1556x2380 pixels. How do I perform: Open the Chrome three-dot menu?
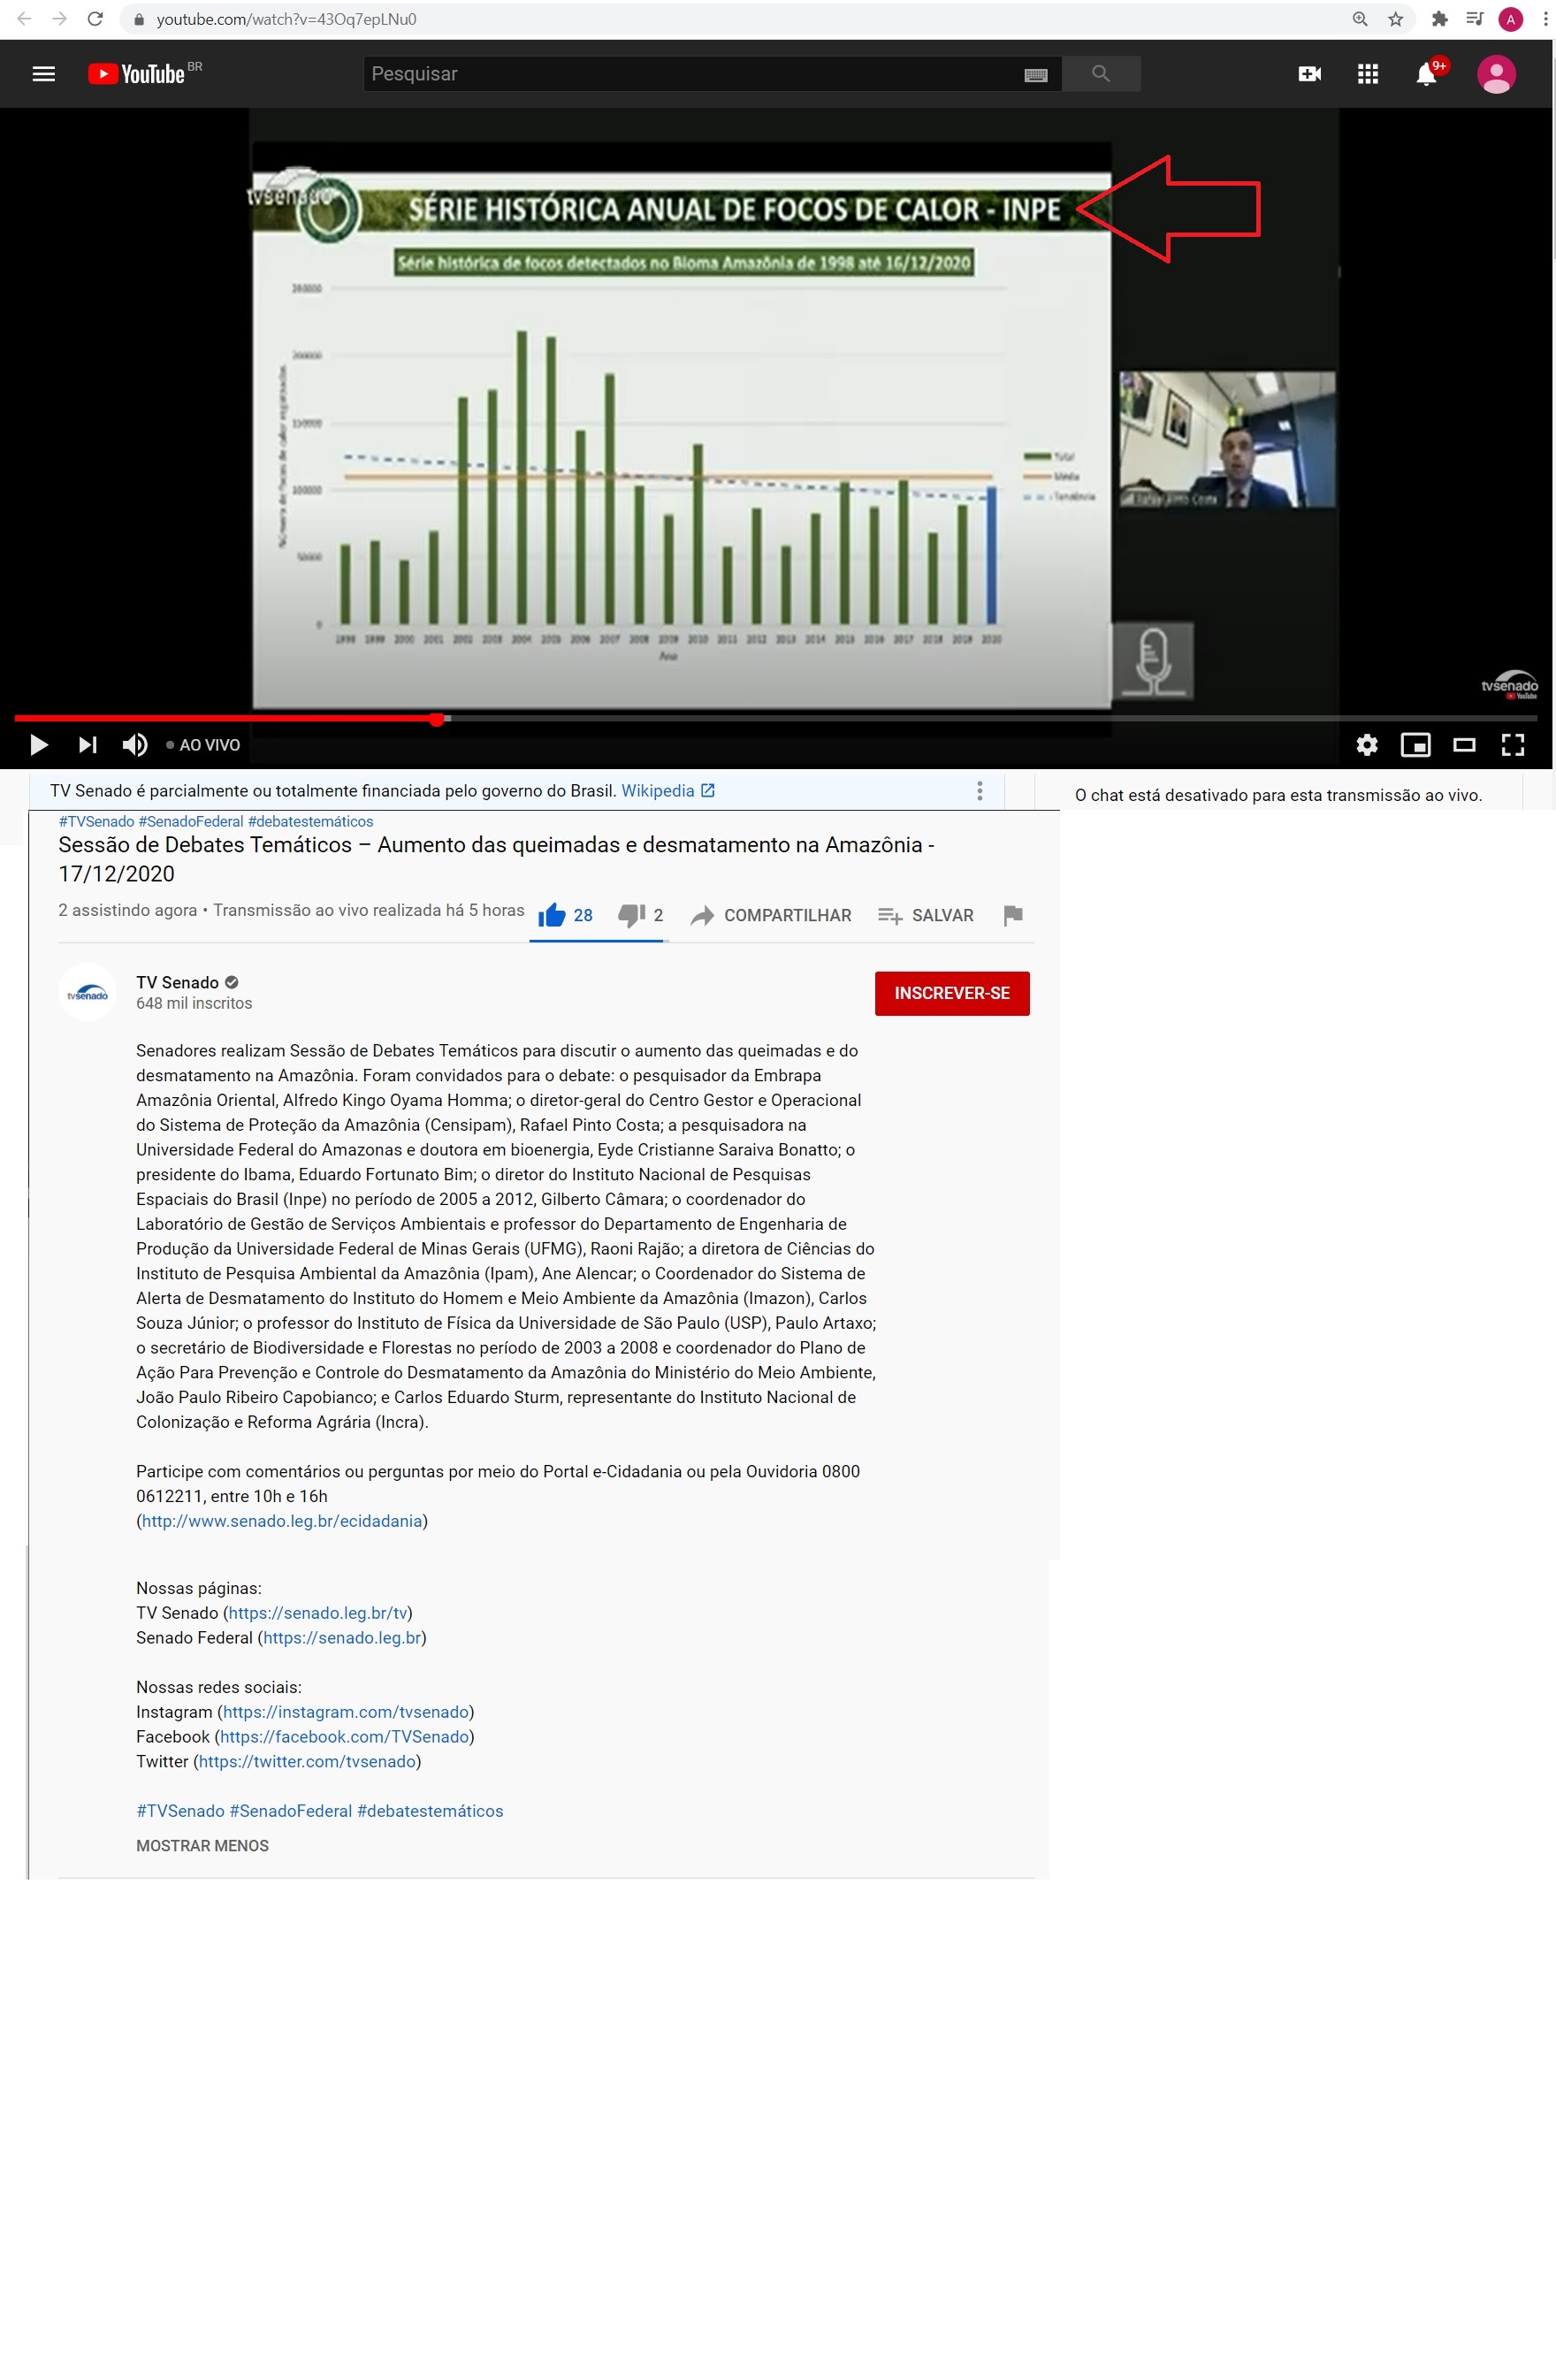pyautogui.click(x=1545, y=19)
